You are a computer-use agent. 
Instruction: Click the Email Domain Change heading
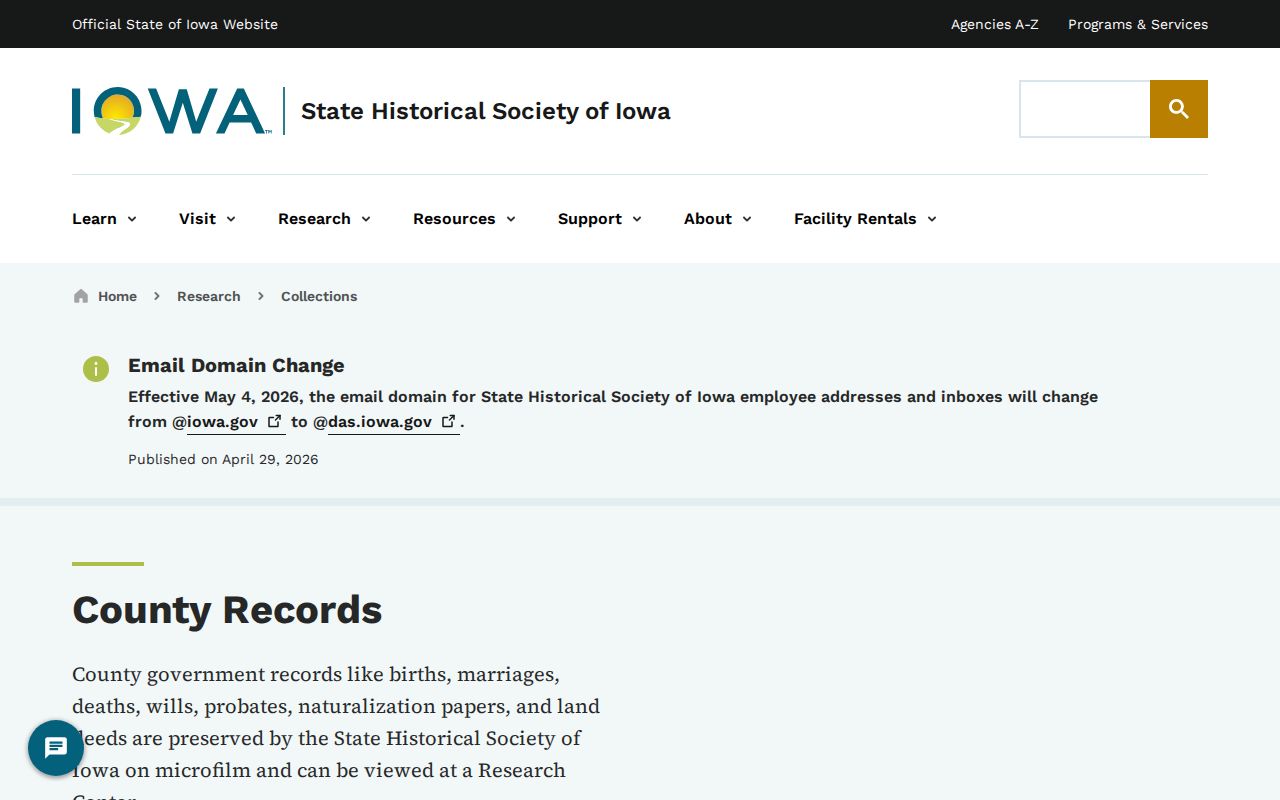click(236, 365)
